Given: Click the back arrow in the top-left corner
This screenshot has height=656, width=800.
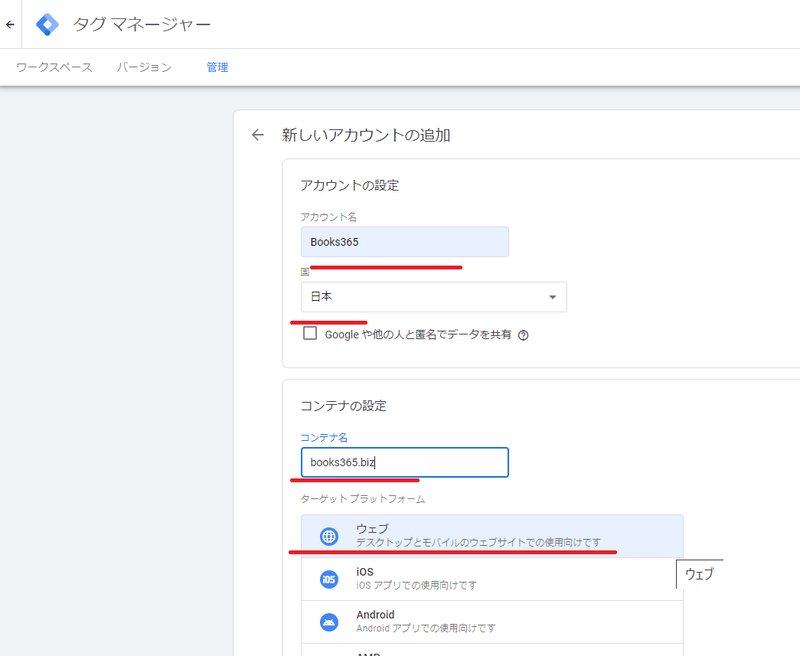Looking at the screenshot, I should pos(10,24).
